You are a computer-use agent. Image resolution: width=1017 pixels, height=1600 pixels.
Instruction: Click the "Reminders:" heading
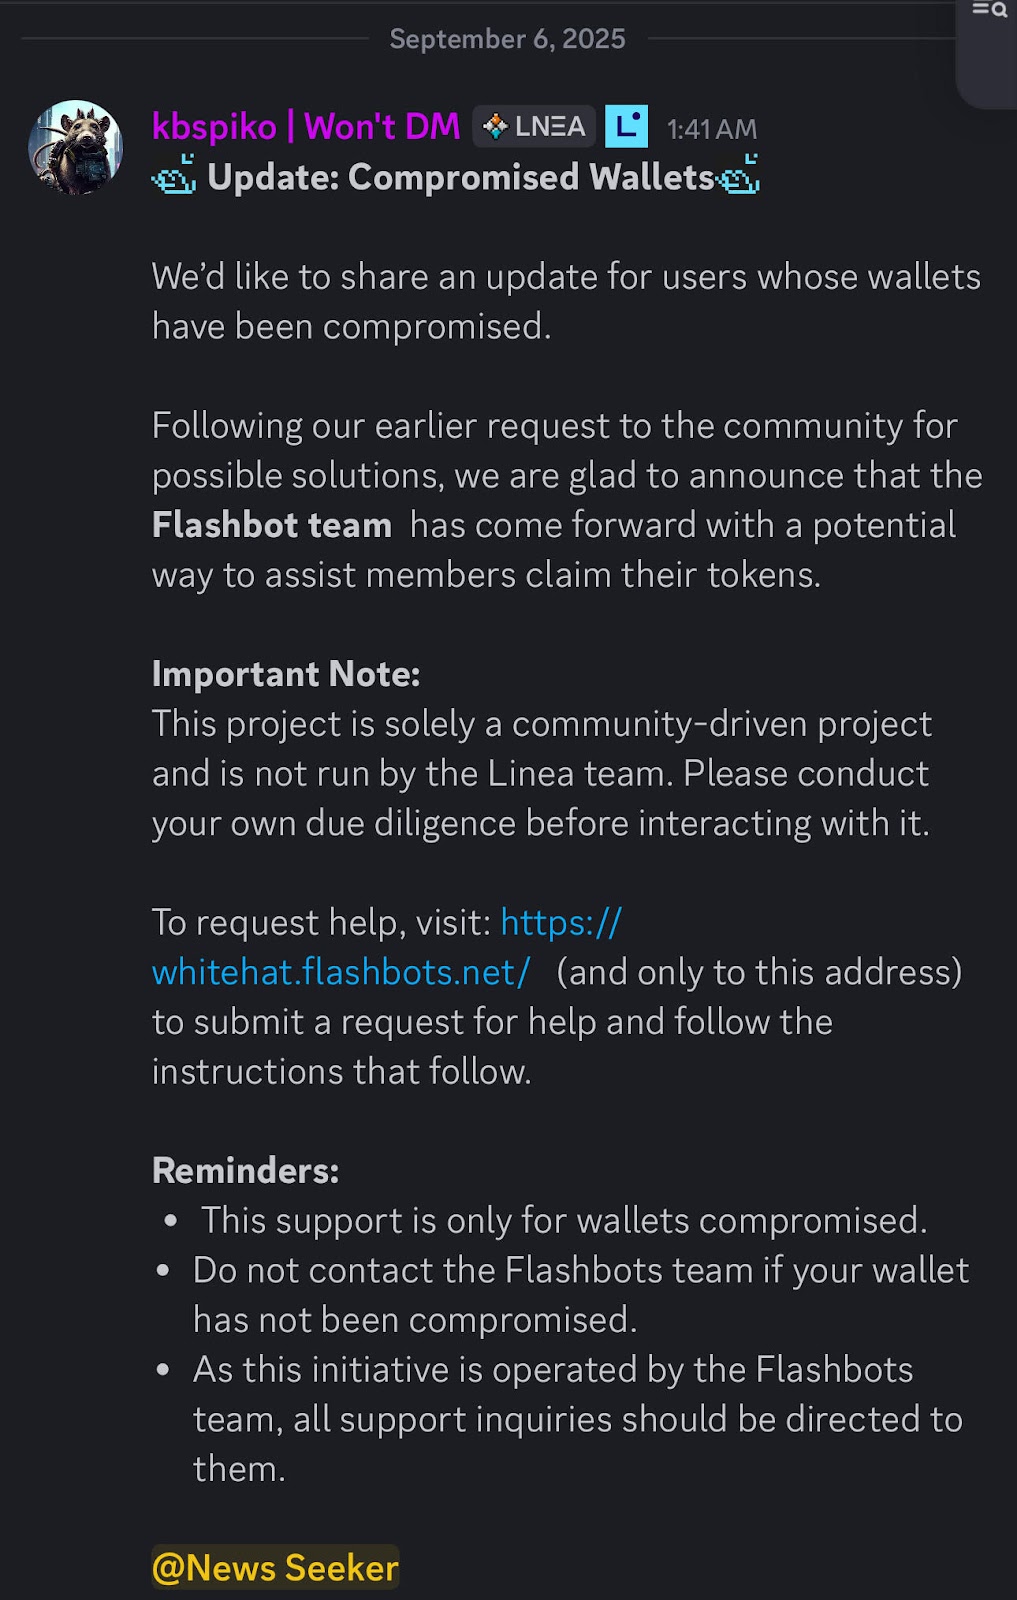pyautogui.click(x=245, y=1170)
